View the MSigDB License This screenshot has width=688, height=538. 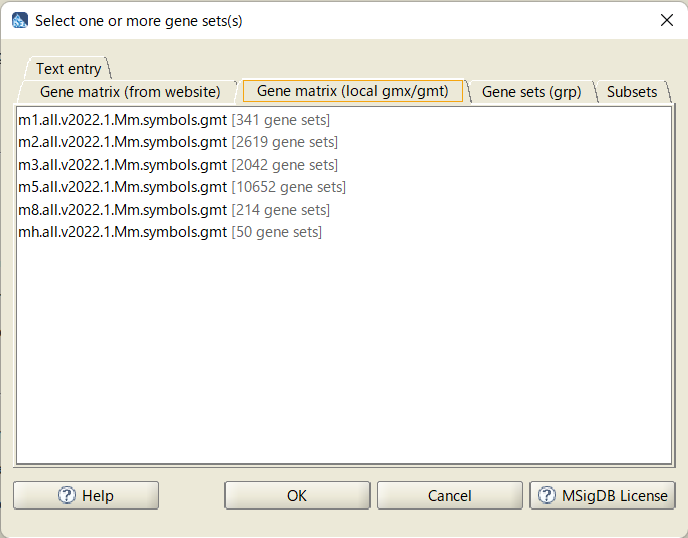coord(602,495)
